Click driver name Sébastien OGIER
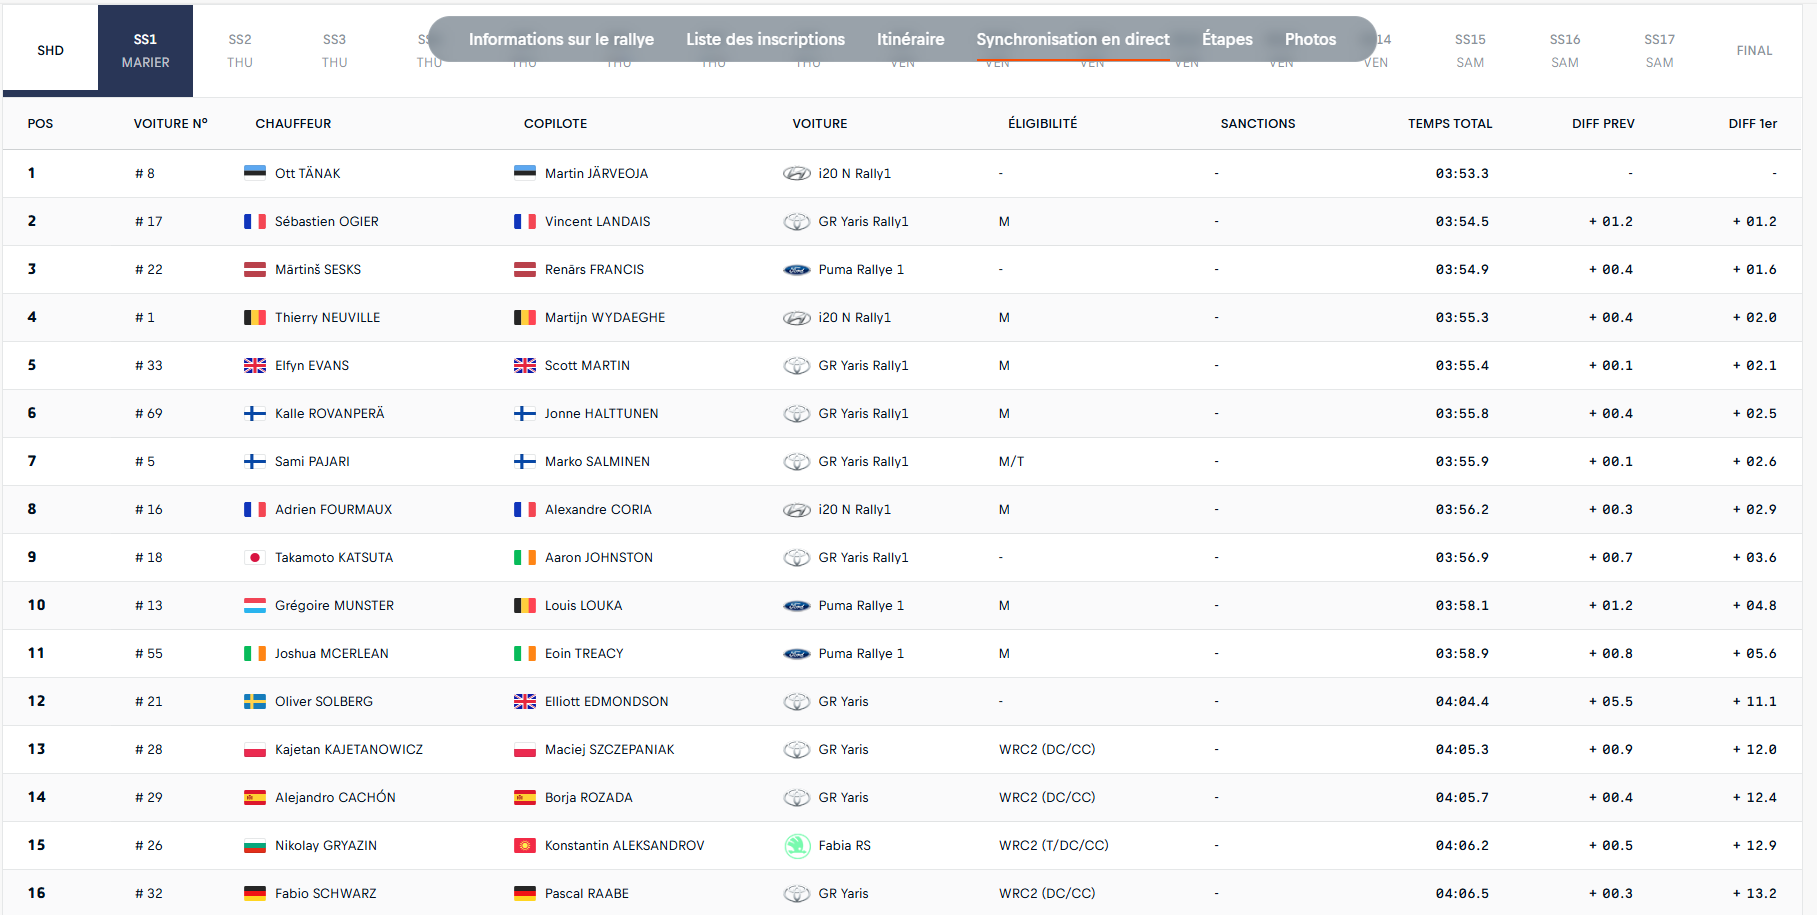This screenshot has height=915, width=1817. click(x=327, y=222)
